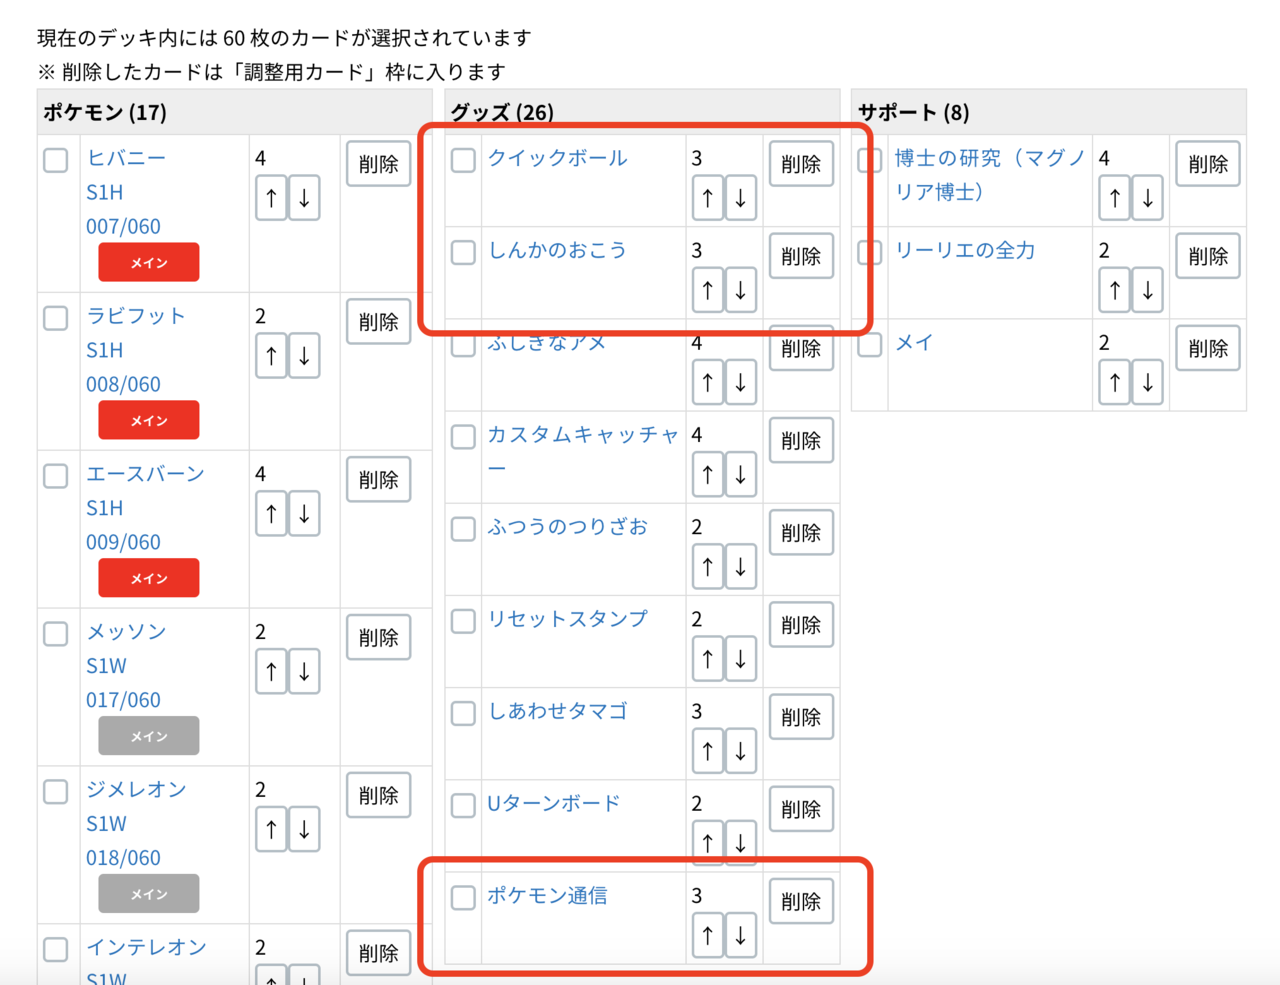The height and width of the screenshot is (985, 1280).
Task: Decrease しんかのおこう count with down arrow
Action: 740,290
